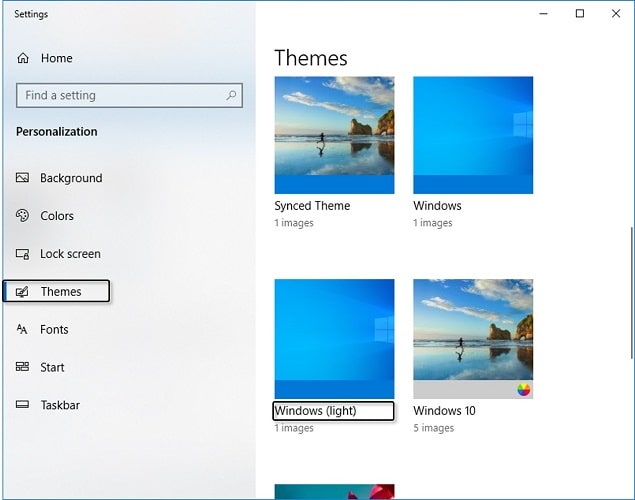Click the Taskbar bar icon

coord(22,404)
